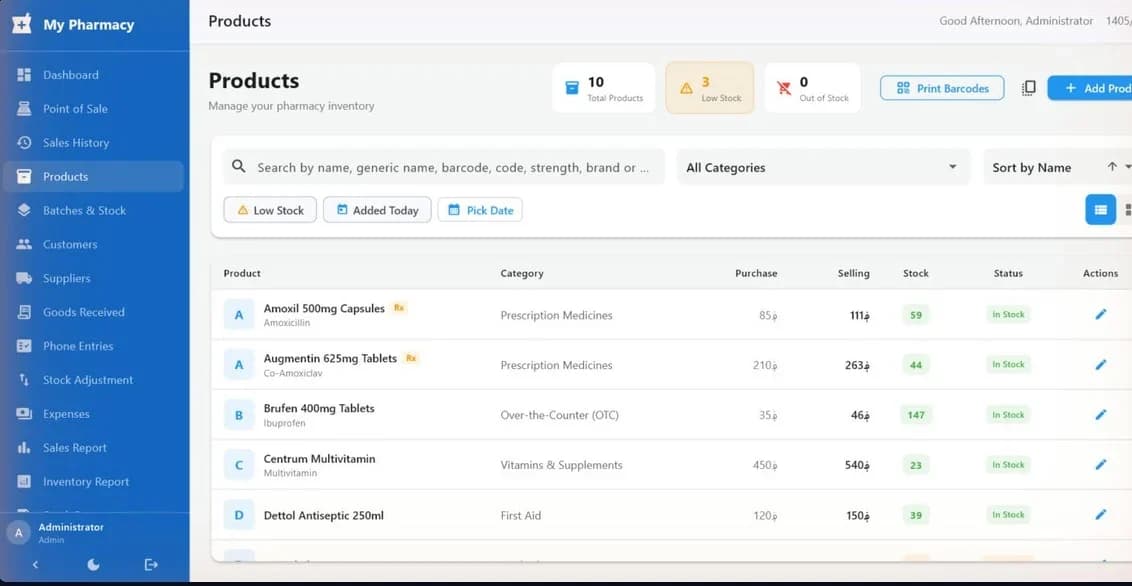Image resolution: width=1132 pixels, height=586 pixels.
Task: Click the Add Product button
Action: [x=1090, y=88]
